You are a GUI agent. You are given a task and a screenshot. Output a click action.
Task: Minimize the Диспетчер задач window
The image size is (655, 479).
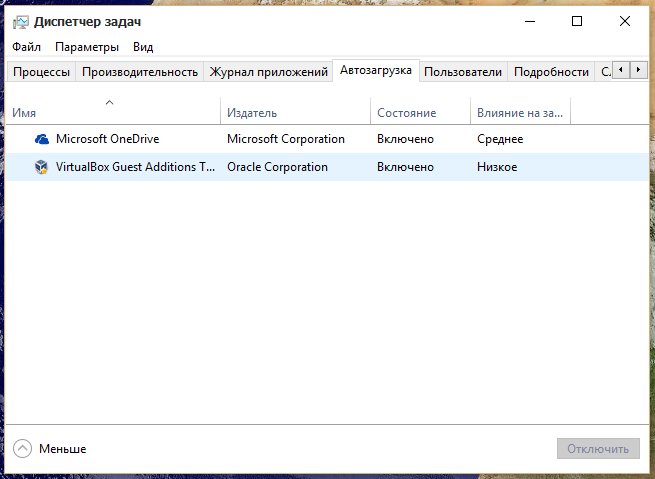(530, 21)
